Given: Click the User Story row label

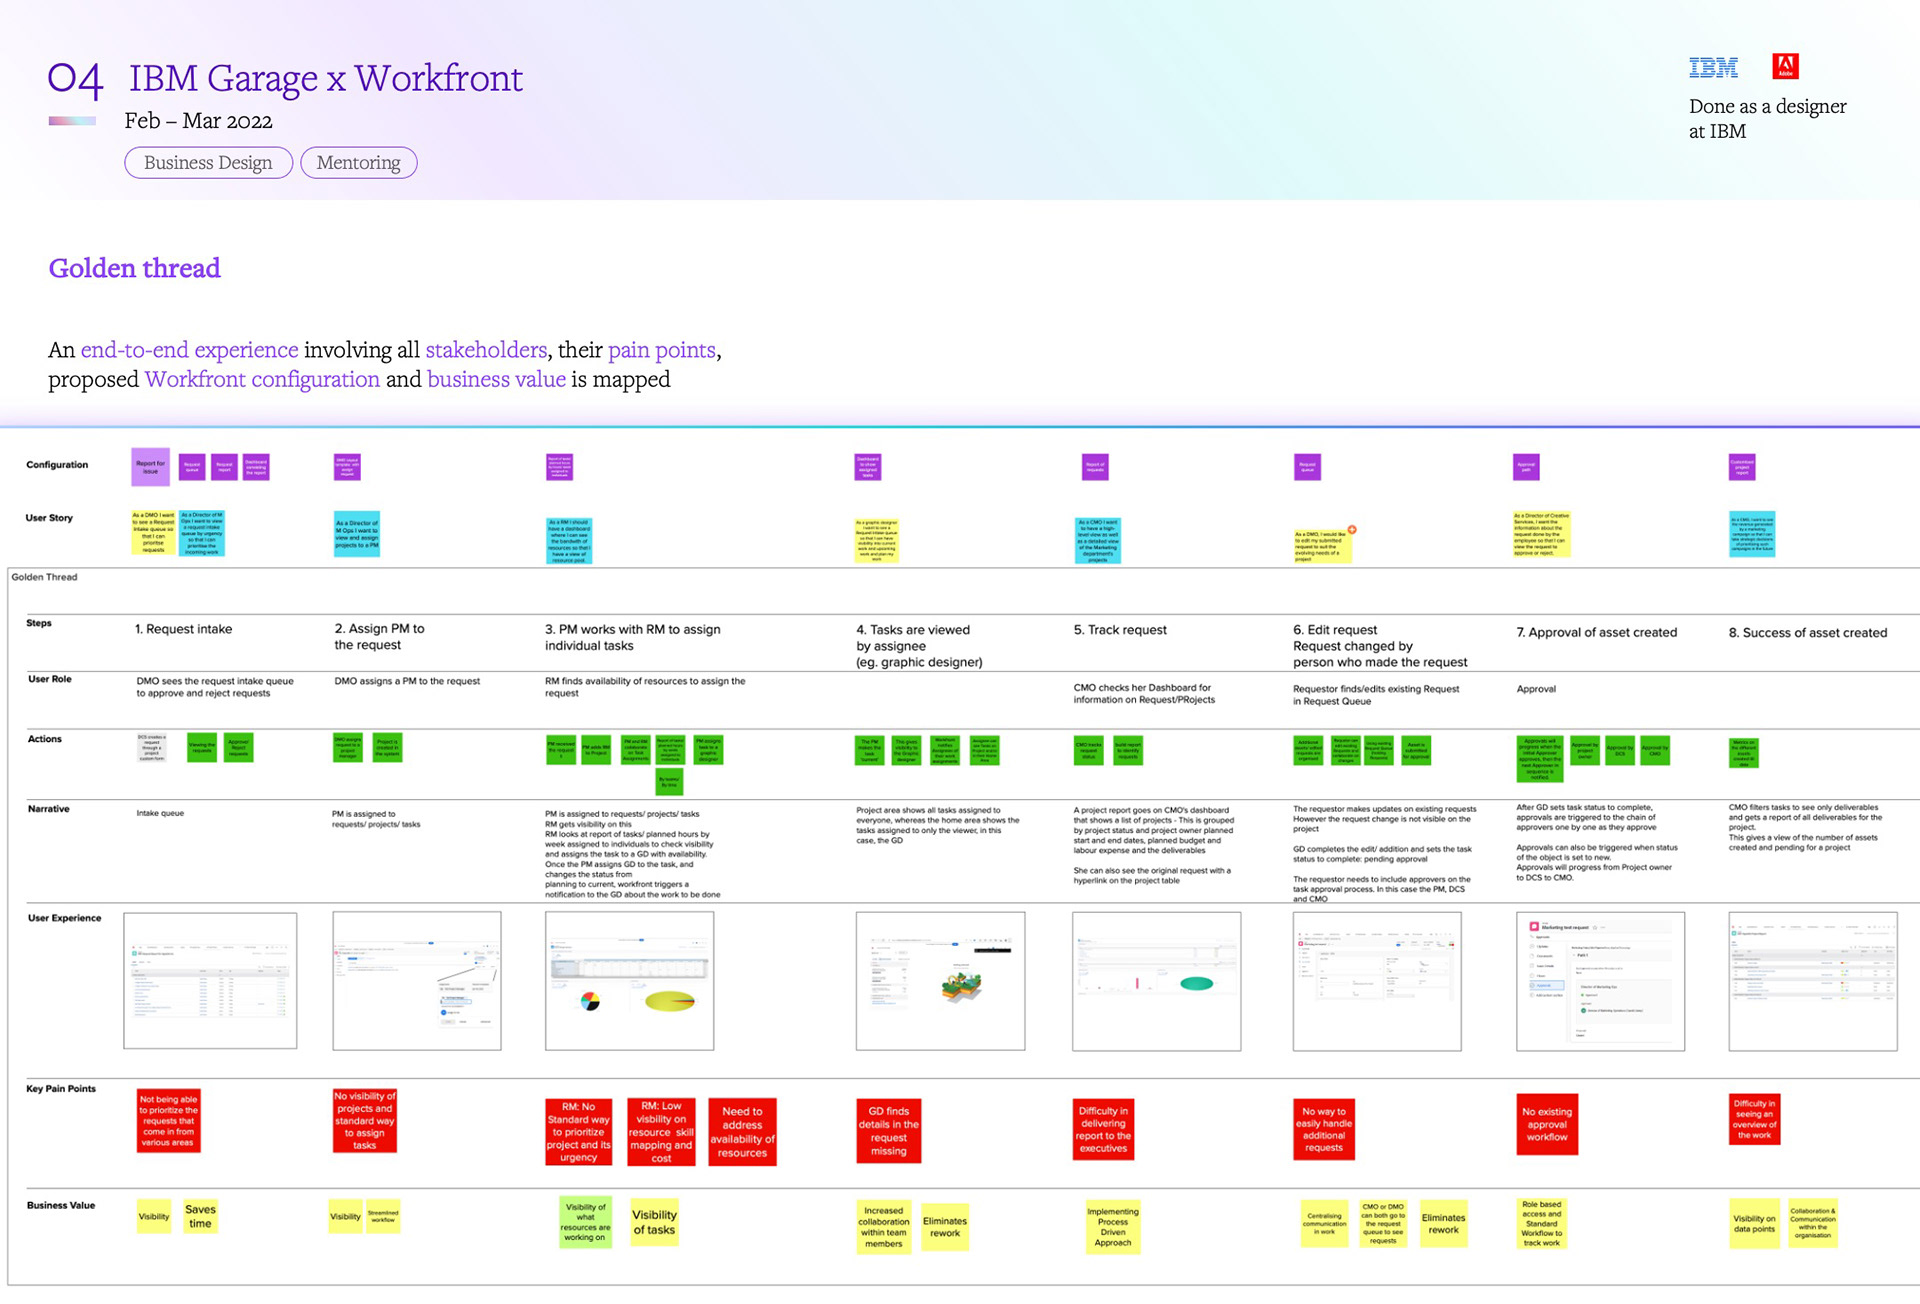Looking at the screenshot, I should point(49,518).
